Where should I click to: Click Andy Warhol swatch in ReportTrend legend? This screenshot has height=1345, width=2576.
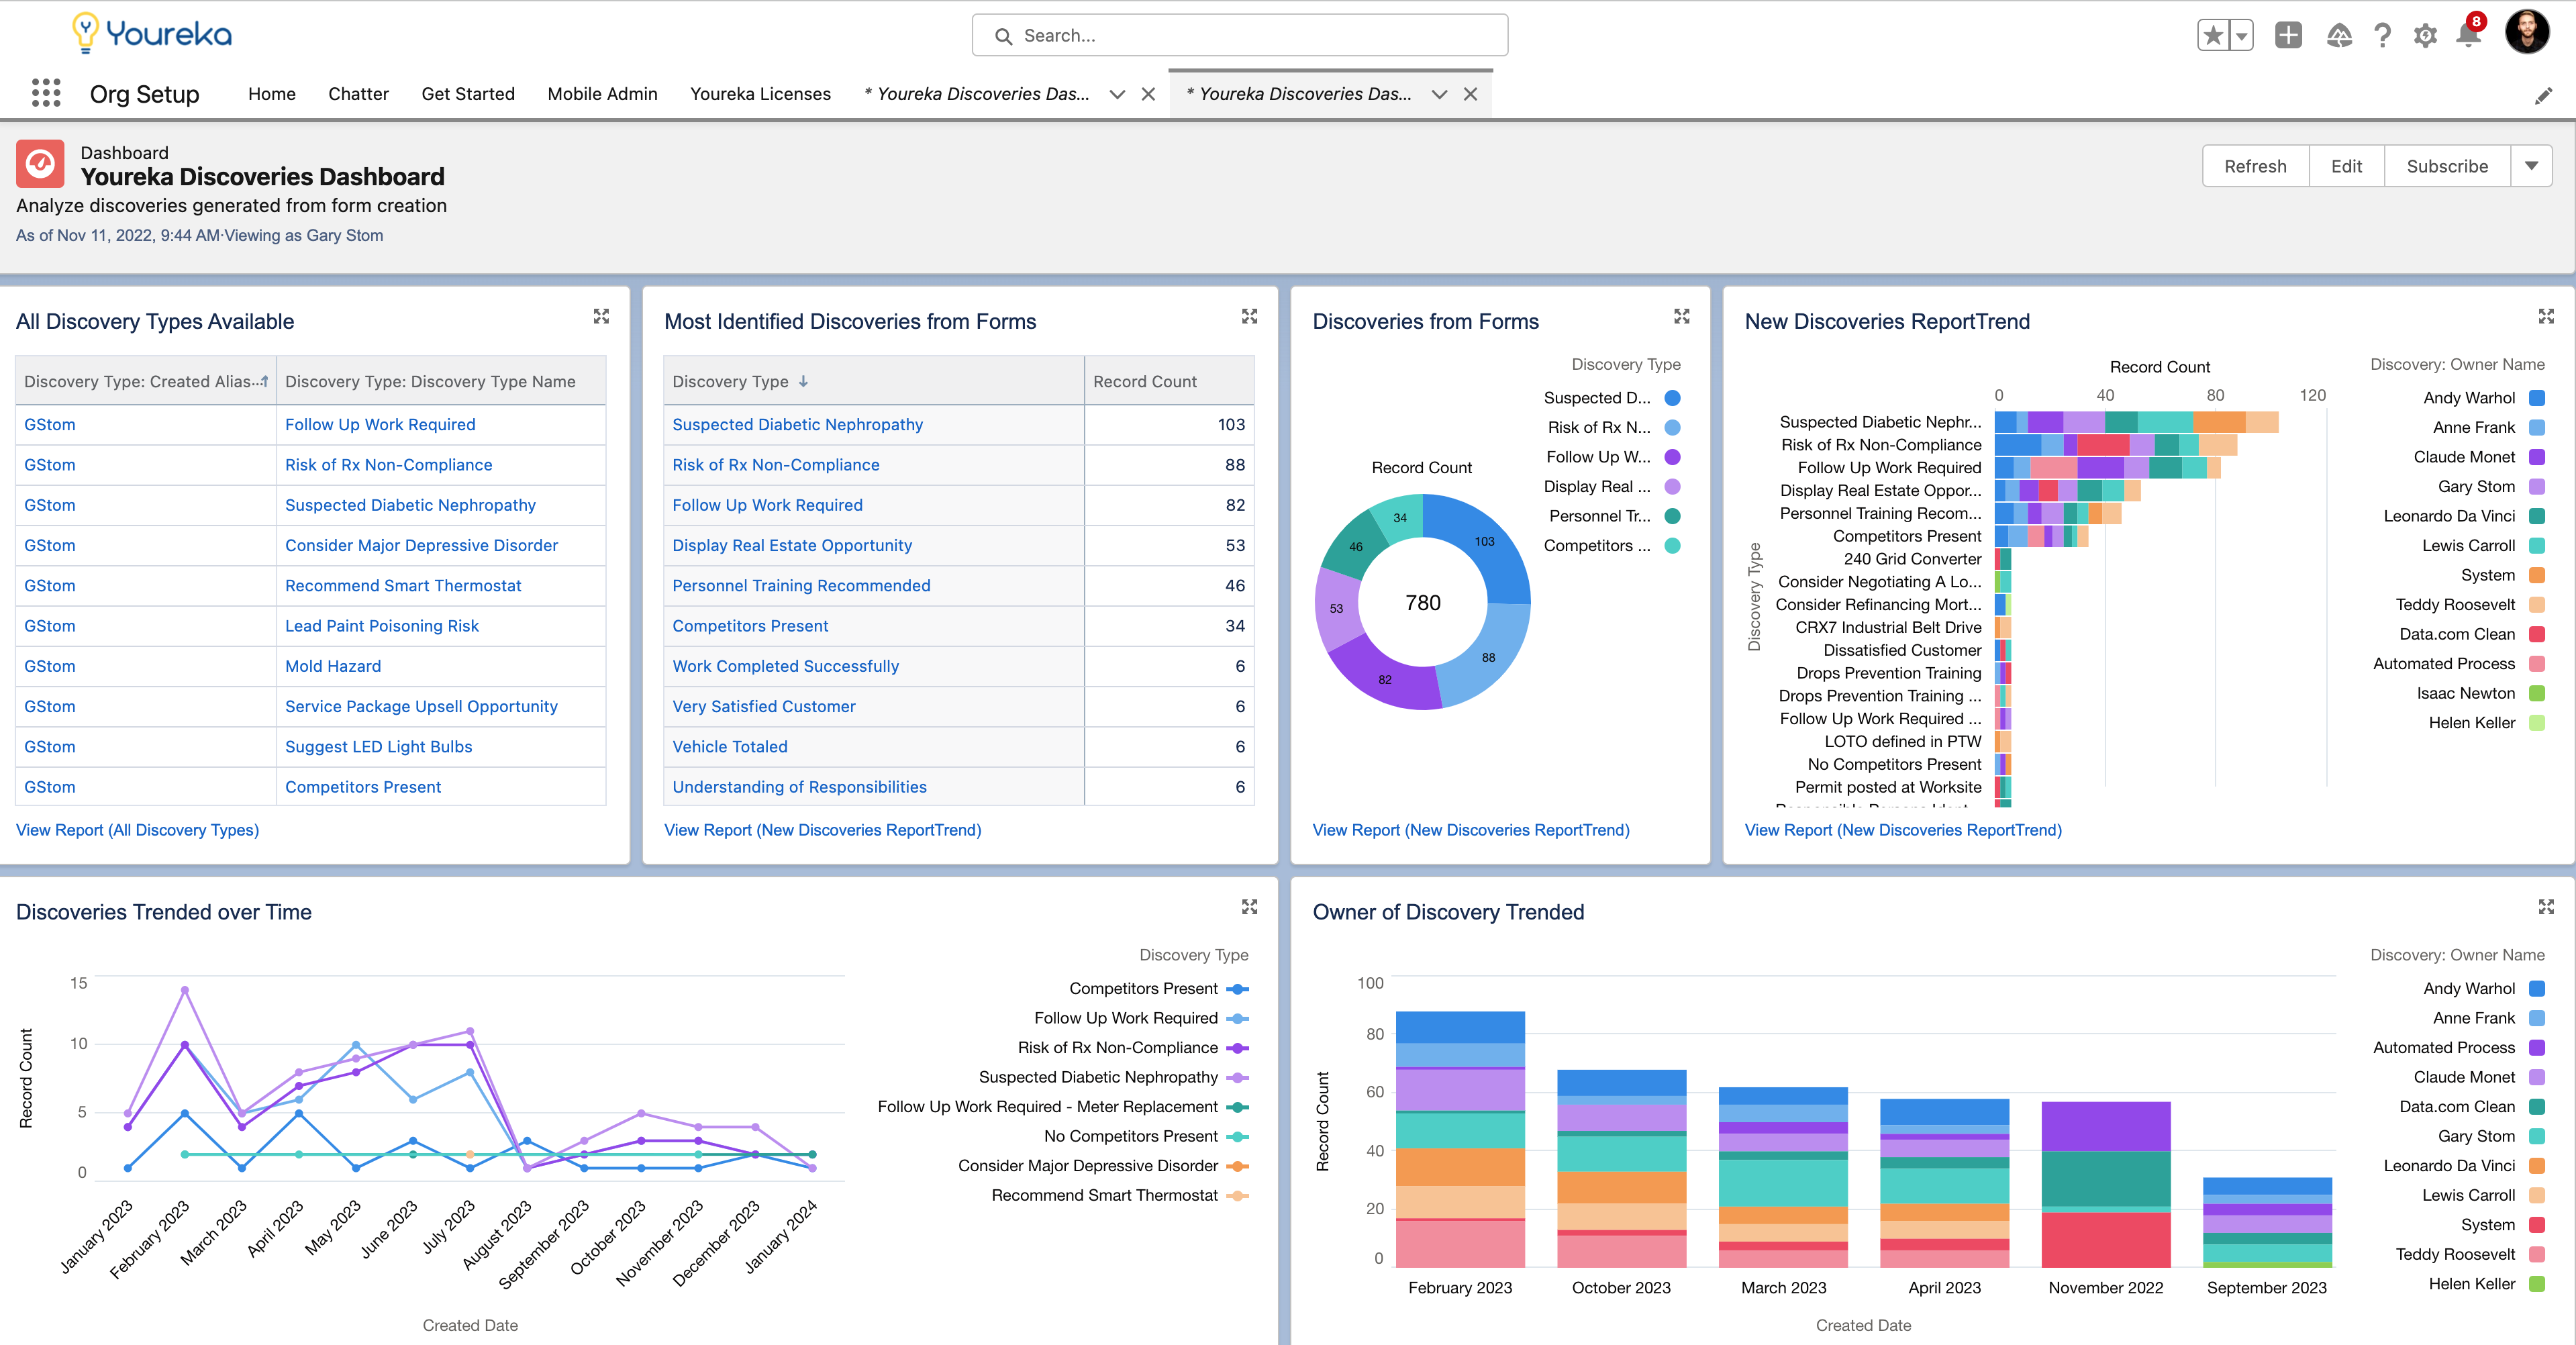point(2536,398)
